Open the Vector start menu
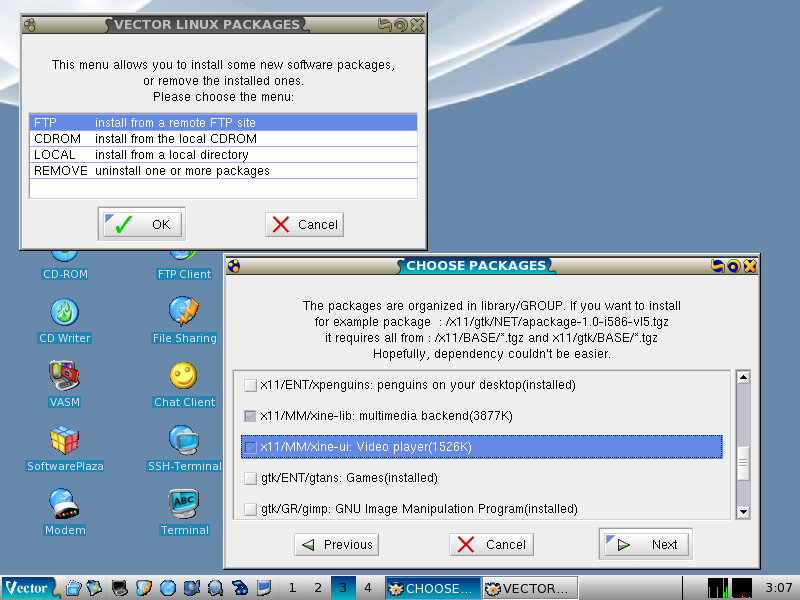This screenshot has height=600, width=800. (28, 588)
